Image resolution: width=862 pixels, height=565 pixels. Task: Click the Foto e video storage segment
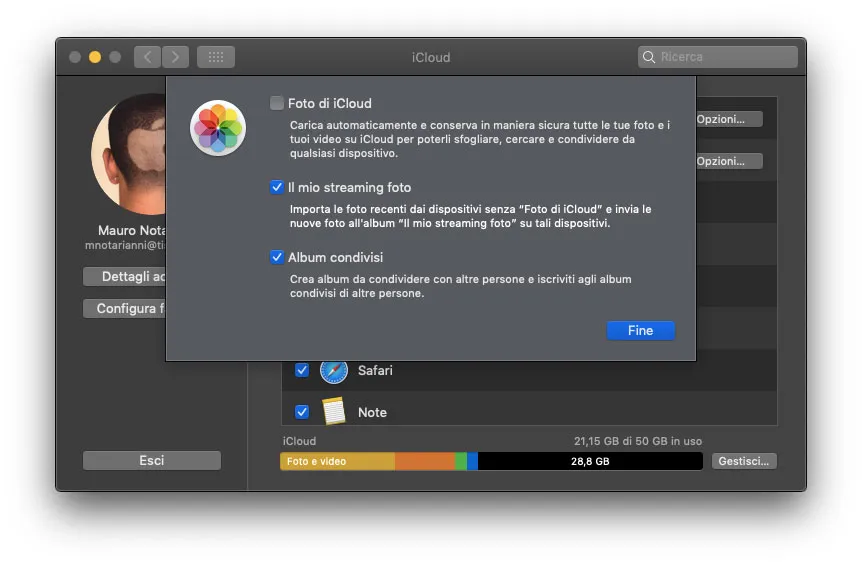tap(337, 461)
